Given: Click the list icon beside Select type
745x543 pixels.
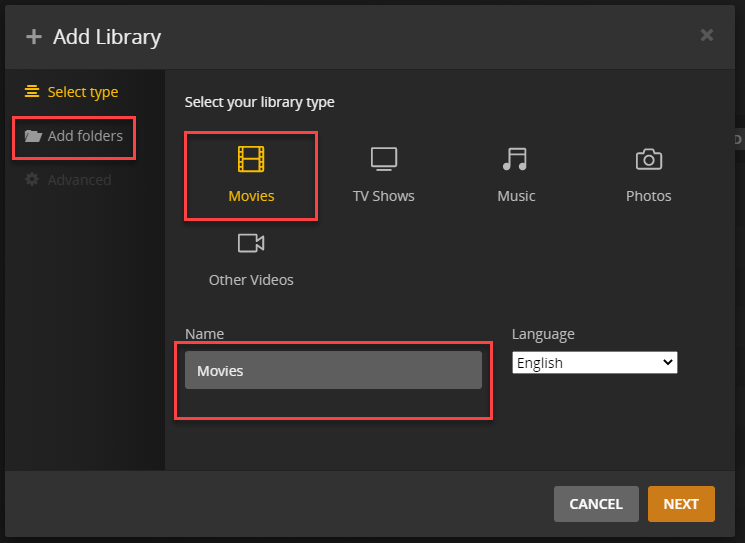Looking at the screenshot, I should (x=33, y=92).
